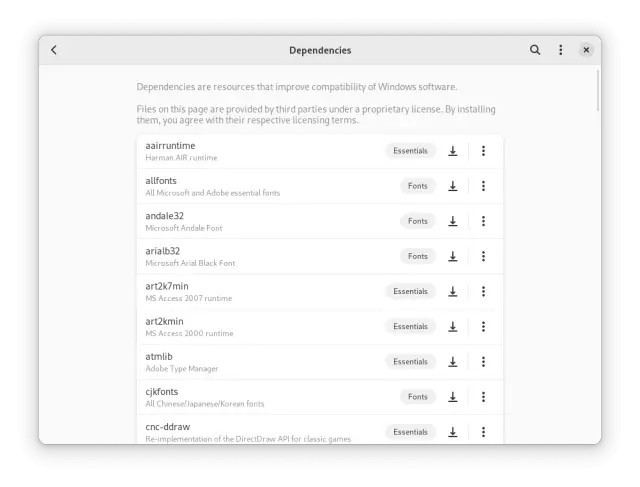The width and height of the screenshot is (640, 487).
Task: Go back using the header back arrow
Action: coord(54,50)
